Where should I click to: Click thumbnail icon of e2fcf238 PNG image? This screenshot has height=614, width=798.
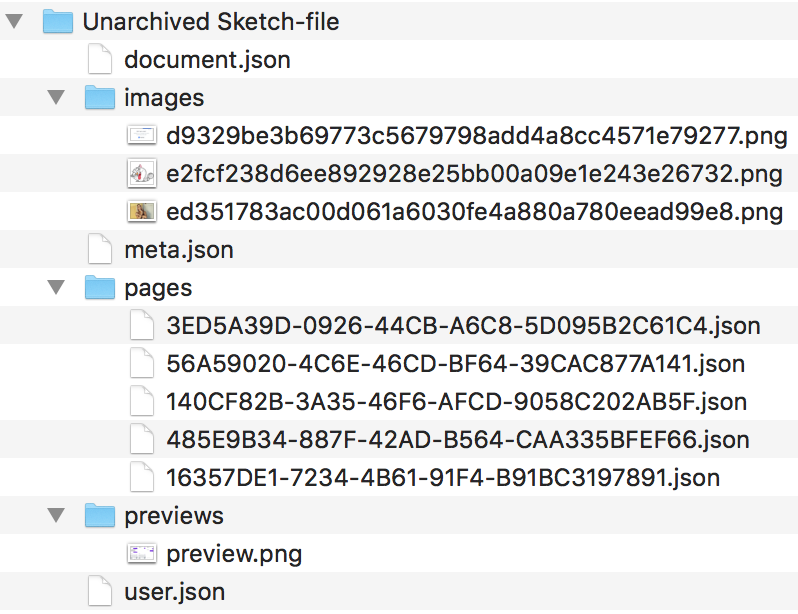coord(142,173)
